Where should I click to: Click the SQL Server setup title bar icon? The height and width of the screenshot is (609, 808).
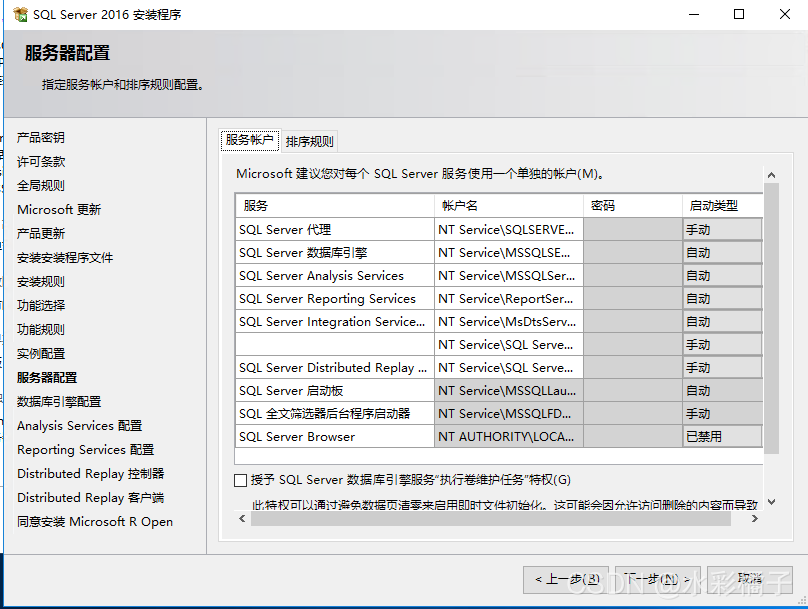pos(21,14)
